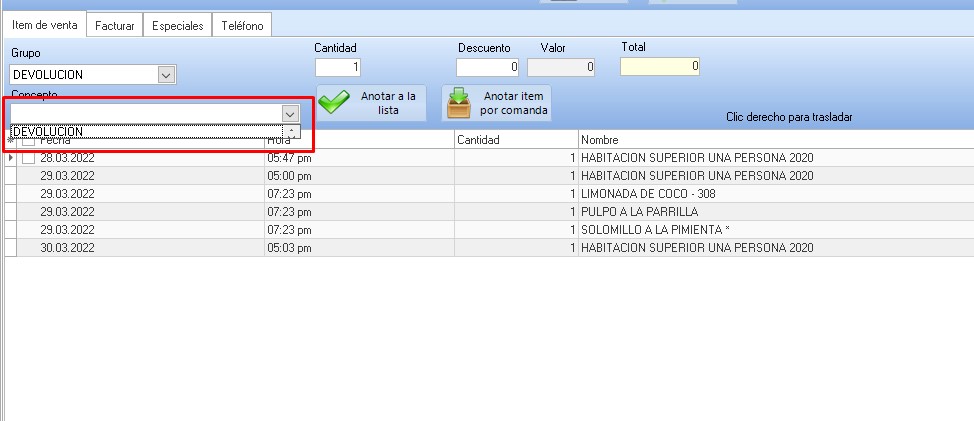This screenshot has height=421, width=974.
Task: Click into the Cantidad input field
Action: tap(338, 67)
